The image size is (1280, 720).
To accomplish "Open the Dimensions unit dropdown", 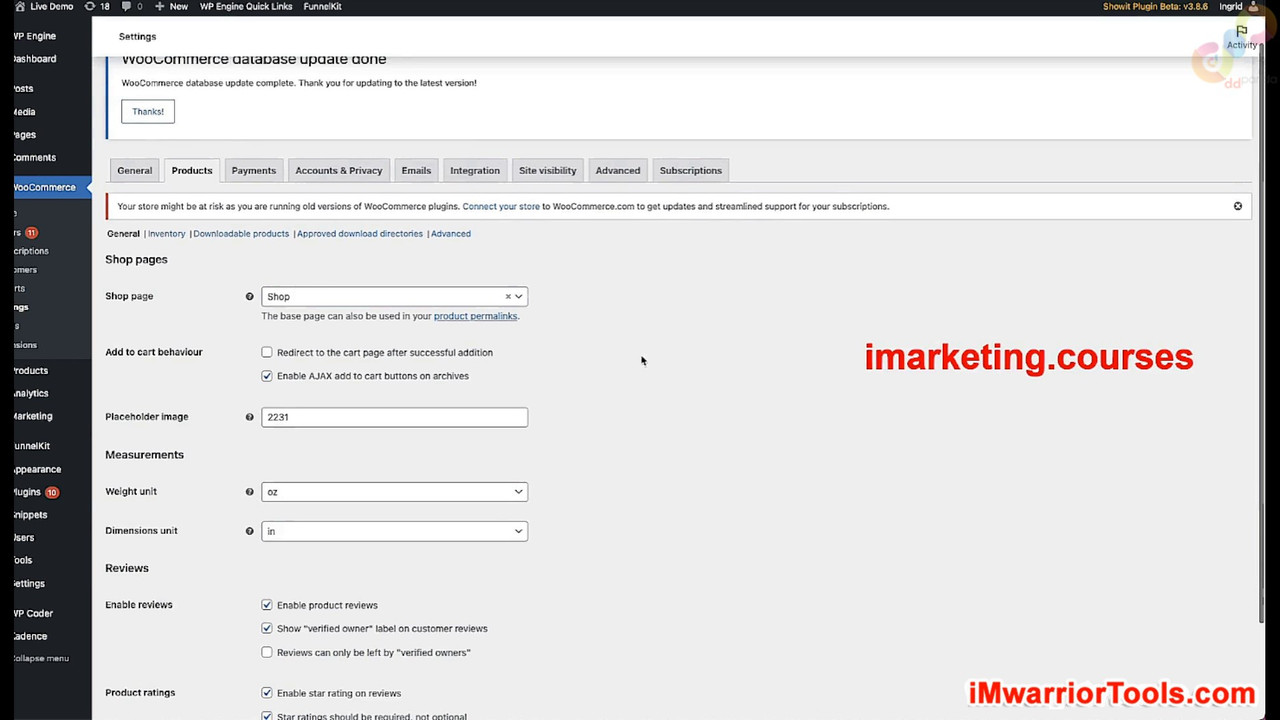I will [394, 531].
